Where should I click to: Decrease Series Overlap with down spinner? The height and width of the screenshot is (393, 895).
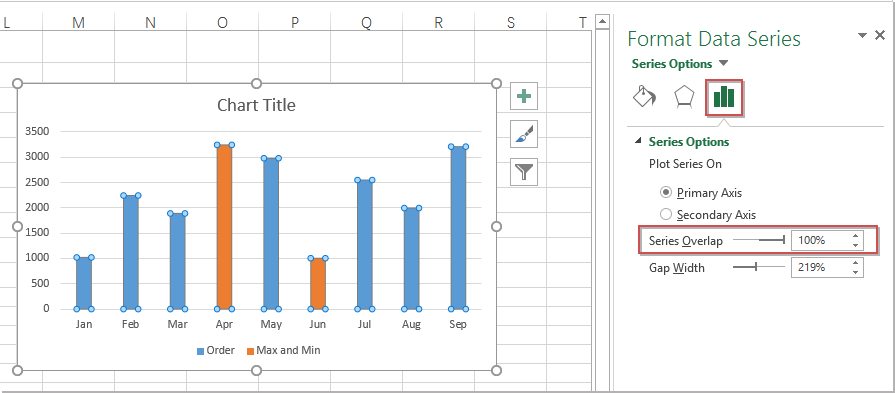[855, 246]
